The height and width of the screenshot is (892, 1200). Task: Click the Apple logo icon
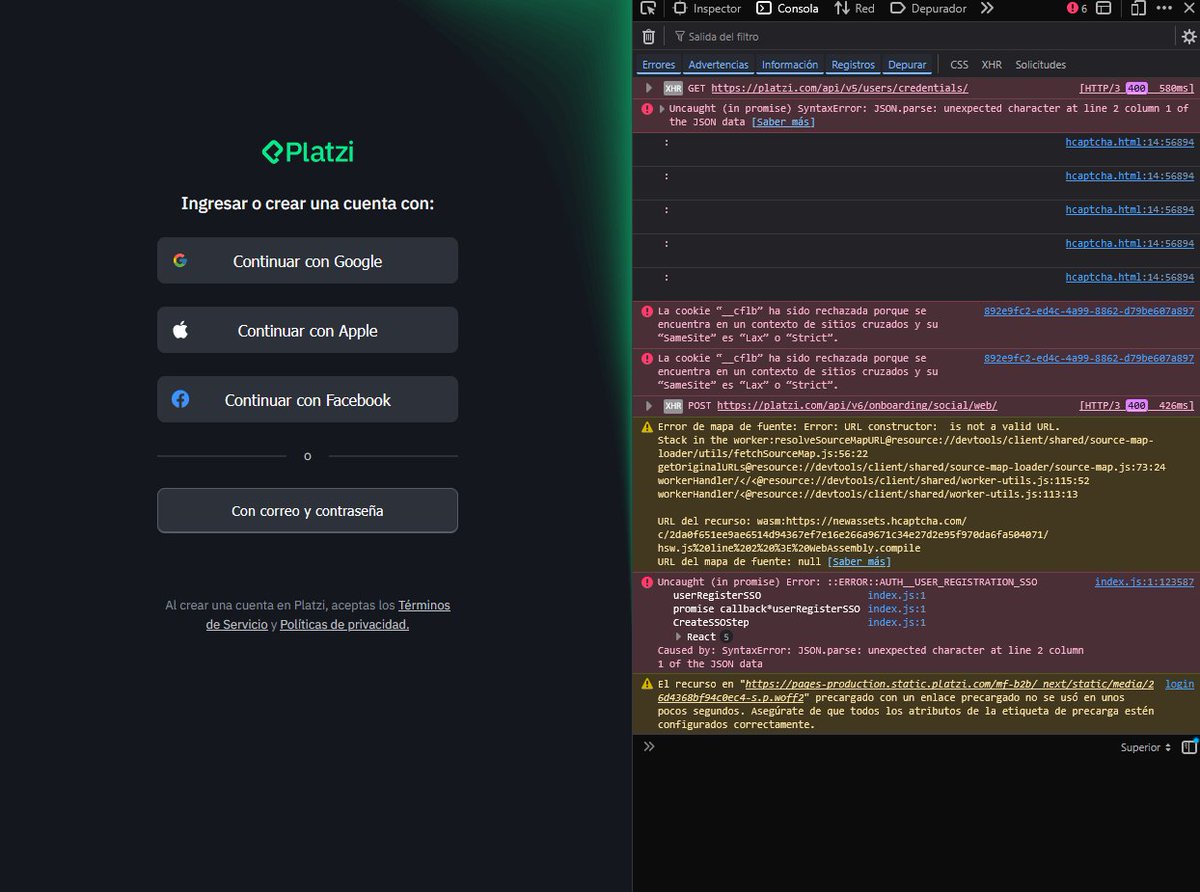pos(180,329)
